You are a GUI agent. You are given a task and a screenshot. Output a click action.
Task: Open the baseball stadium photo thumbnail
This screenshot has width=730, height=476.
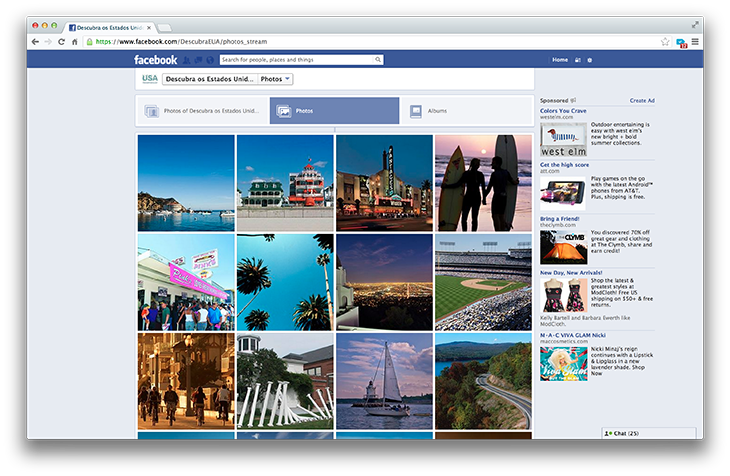coord(484,281)
